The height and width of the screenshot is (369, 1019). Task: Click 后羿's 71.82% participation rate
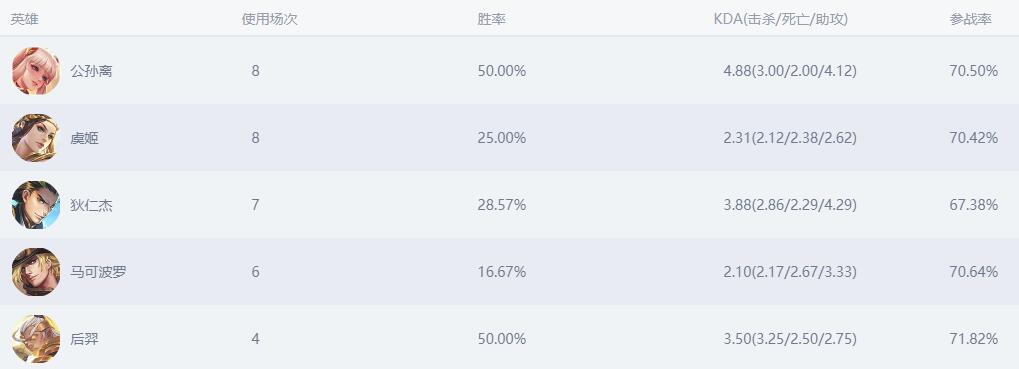(x=974, y=338)
